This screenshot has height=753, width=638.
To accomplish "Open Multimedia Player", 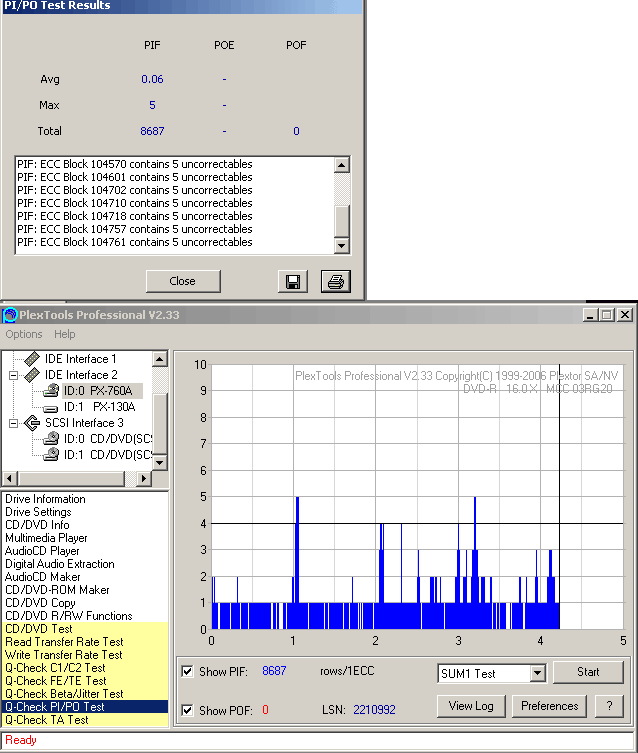I will 46,538.
